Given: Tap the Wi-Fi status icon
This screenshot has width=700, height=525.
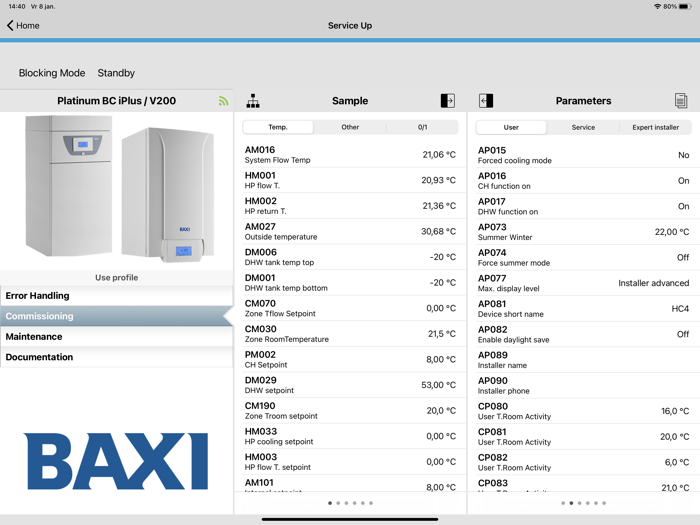Looking at the screenshot, I should (657, 6).
